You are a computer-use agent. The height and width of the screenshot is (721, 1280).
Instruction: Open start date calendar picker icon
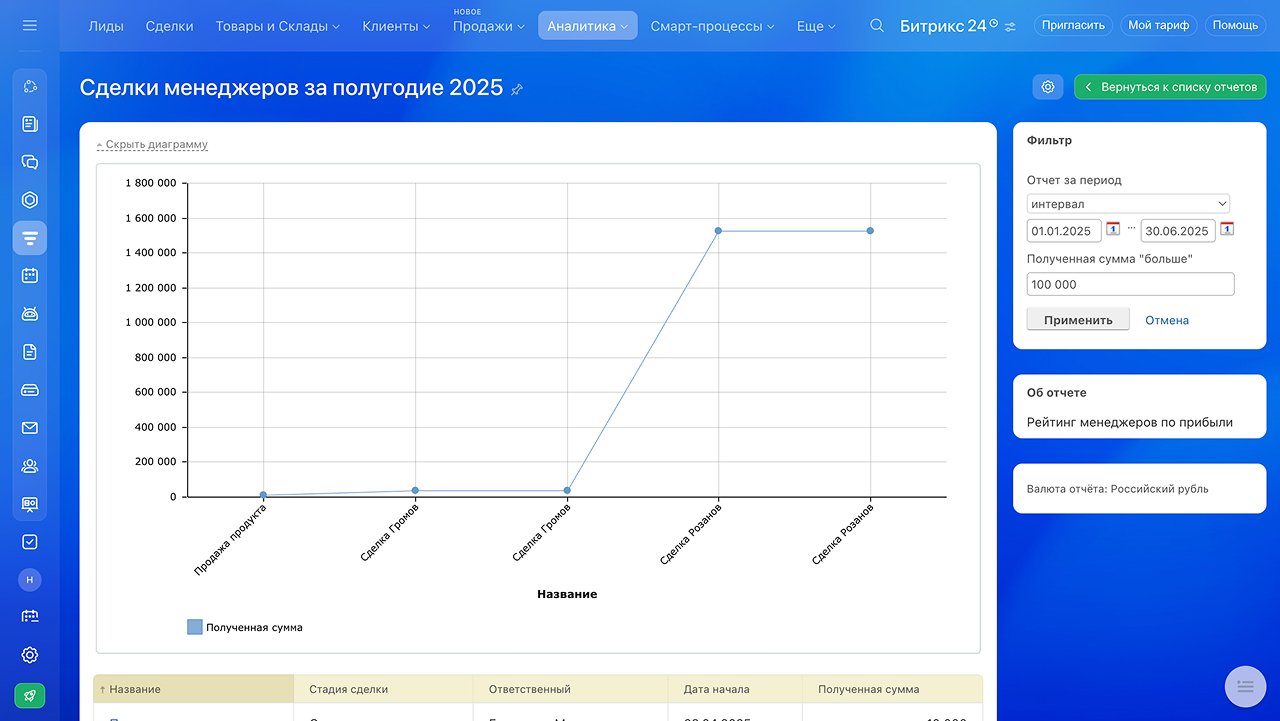pos(1113,229)
